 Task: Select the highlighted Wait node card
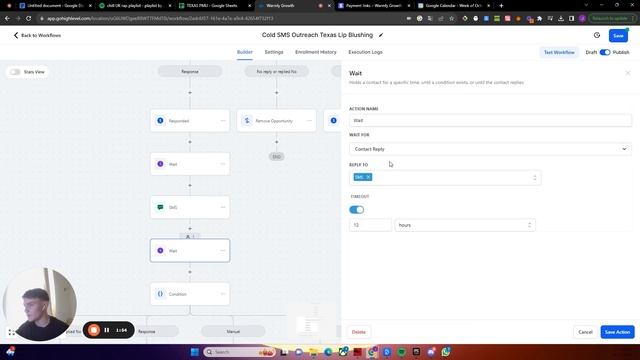tap(190, 251)
